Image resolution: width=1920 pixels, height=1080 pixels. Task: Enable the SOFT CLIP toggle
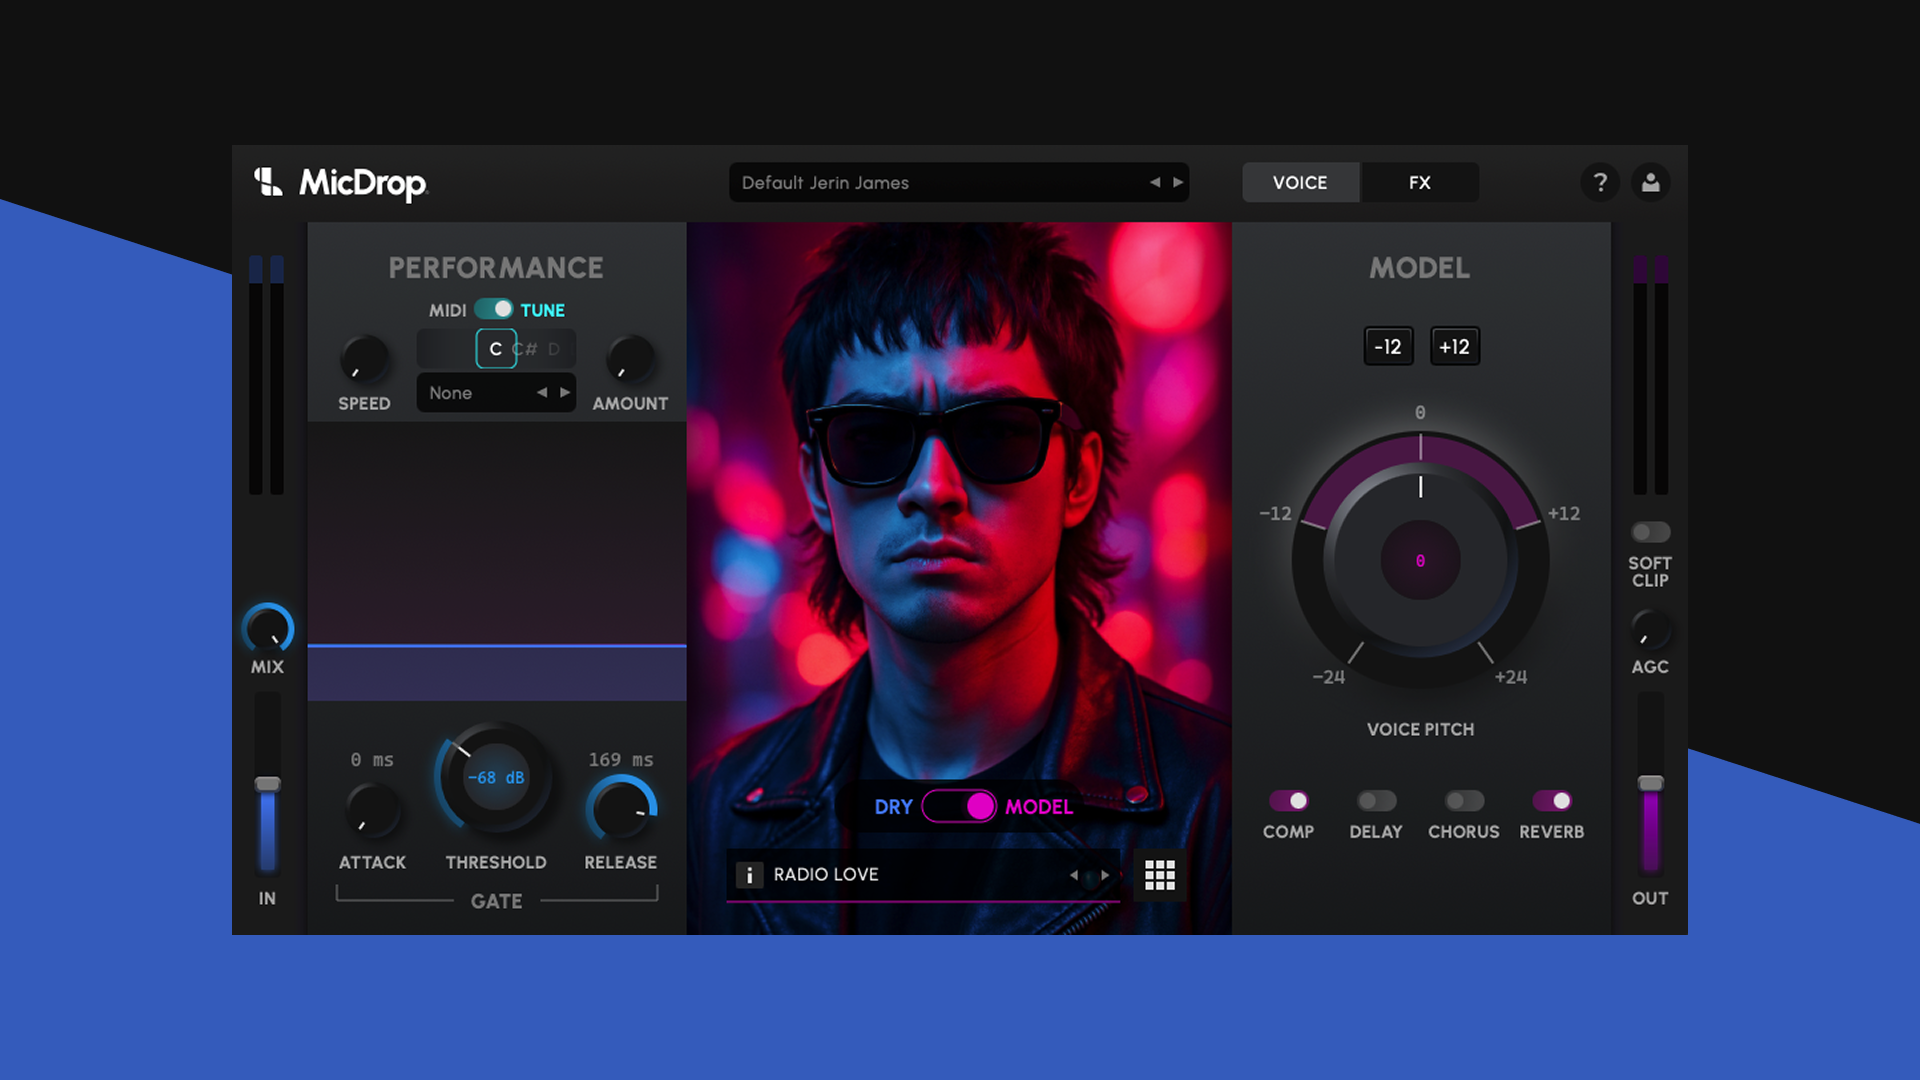[x=1649, y=532]
